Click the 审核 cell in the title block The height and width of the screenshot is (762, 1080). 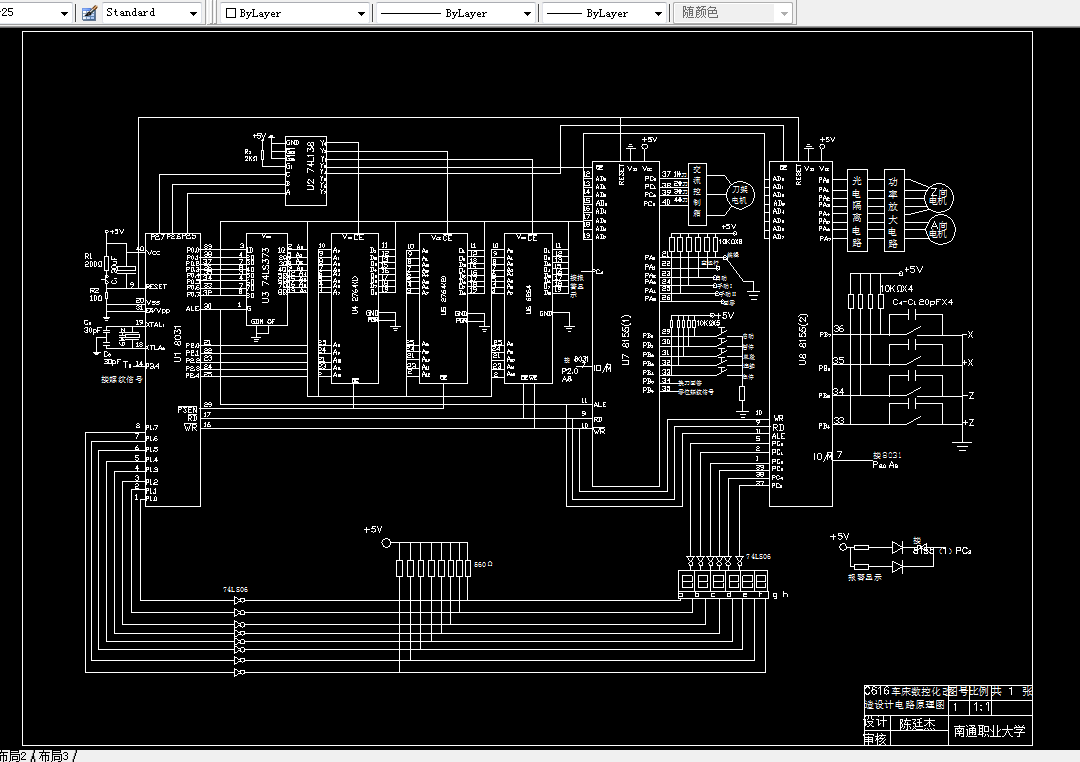tap(876, 739)
